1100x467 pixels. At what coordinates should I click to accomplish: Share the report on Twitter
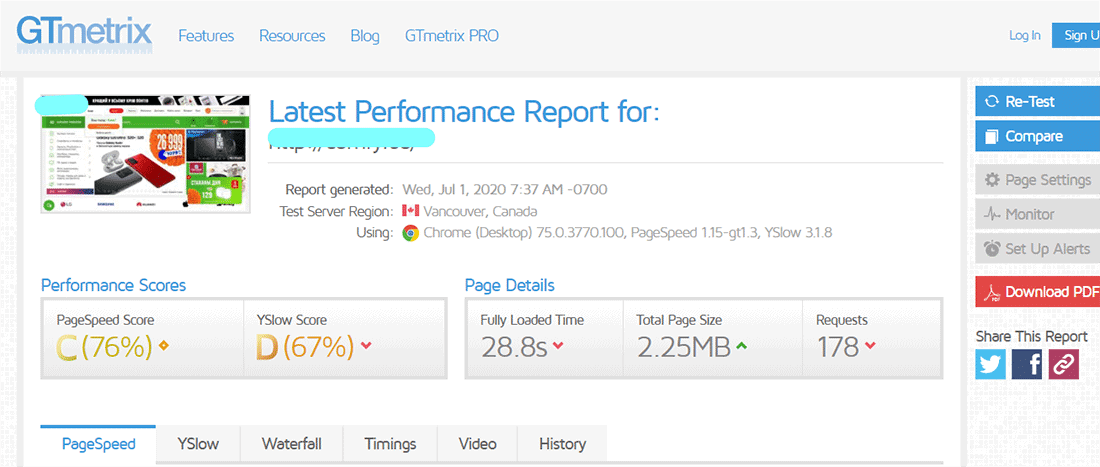pyautogui.click(x=990, y=364)
